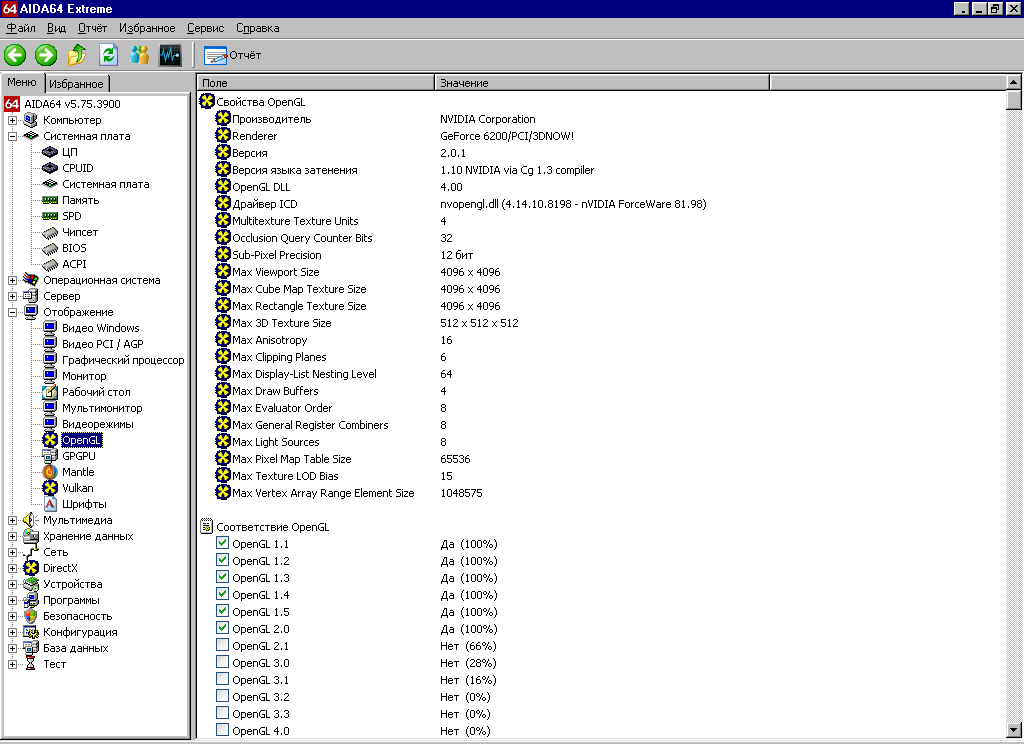The height and width of the screenshot is (744, 1024).
Task: Select the ЦП tree item icon
Action: (x=50, y=152)
